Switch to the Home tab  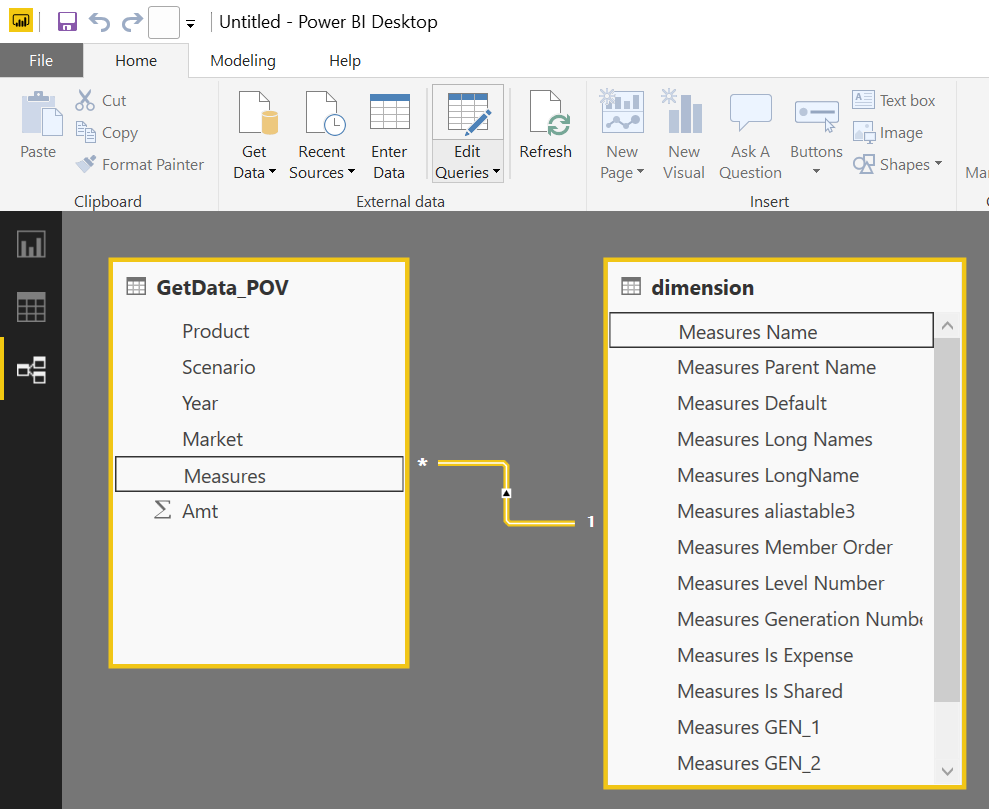coord(136,61)
